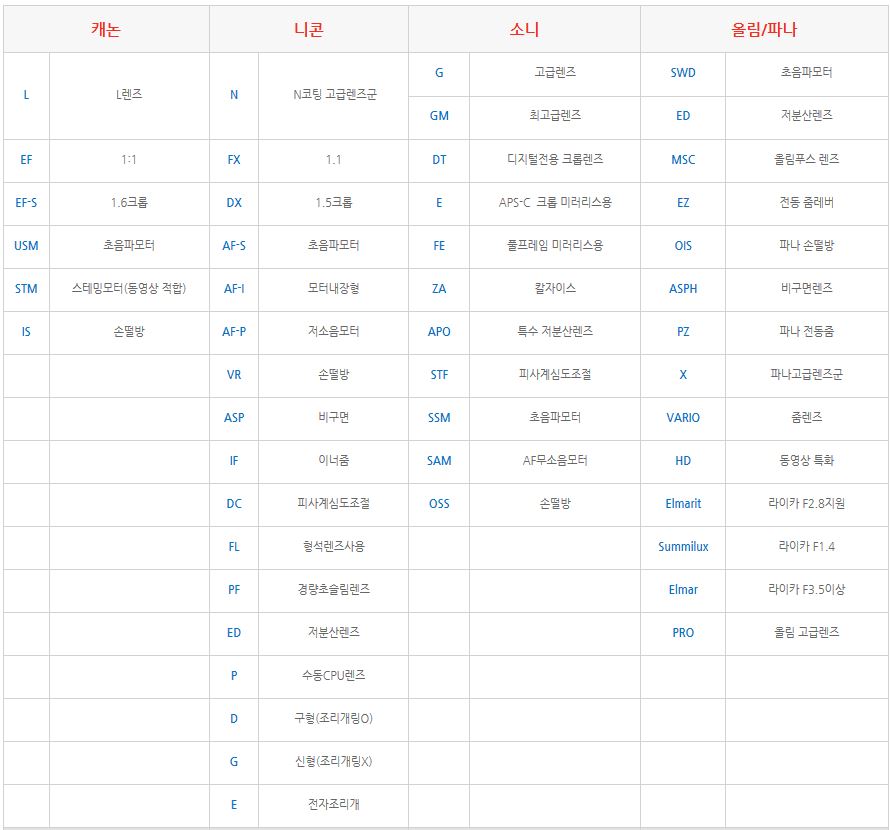Click the '형석렌즈사용' description
The height and width of the screenshot is (830, 890).
(x=334, y=547)
